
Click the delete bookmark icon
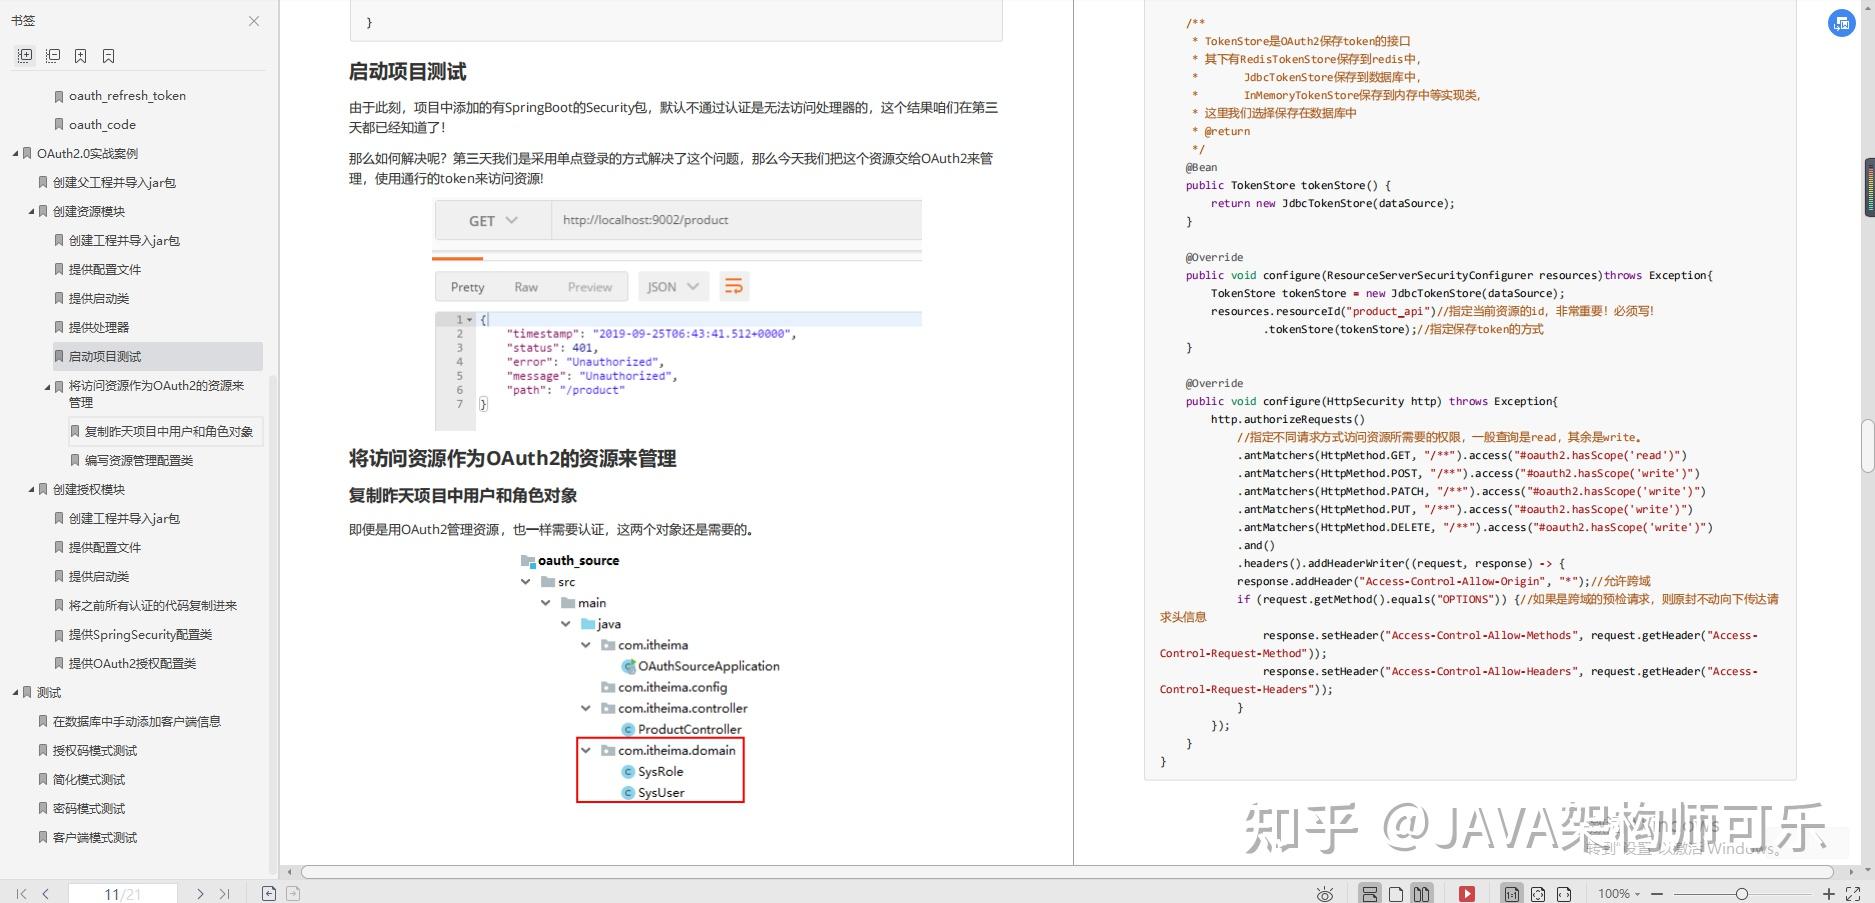109,56
